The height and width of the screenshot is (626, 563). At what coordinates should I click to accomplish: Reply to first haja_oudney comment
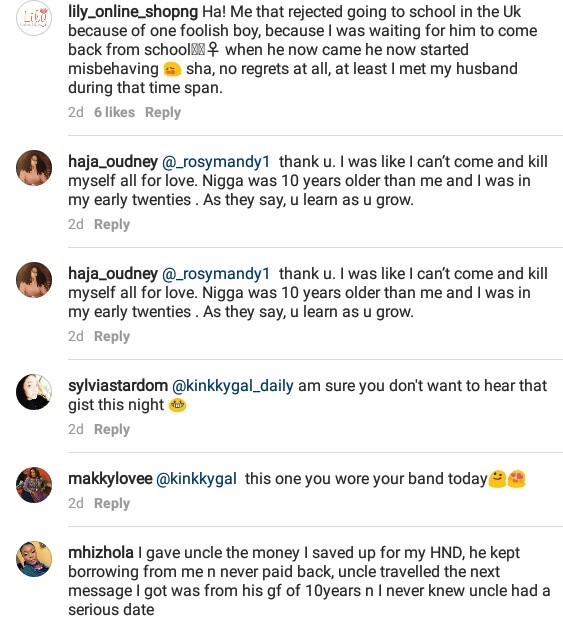click(x=112, y=225)
